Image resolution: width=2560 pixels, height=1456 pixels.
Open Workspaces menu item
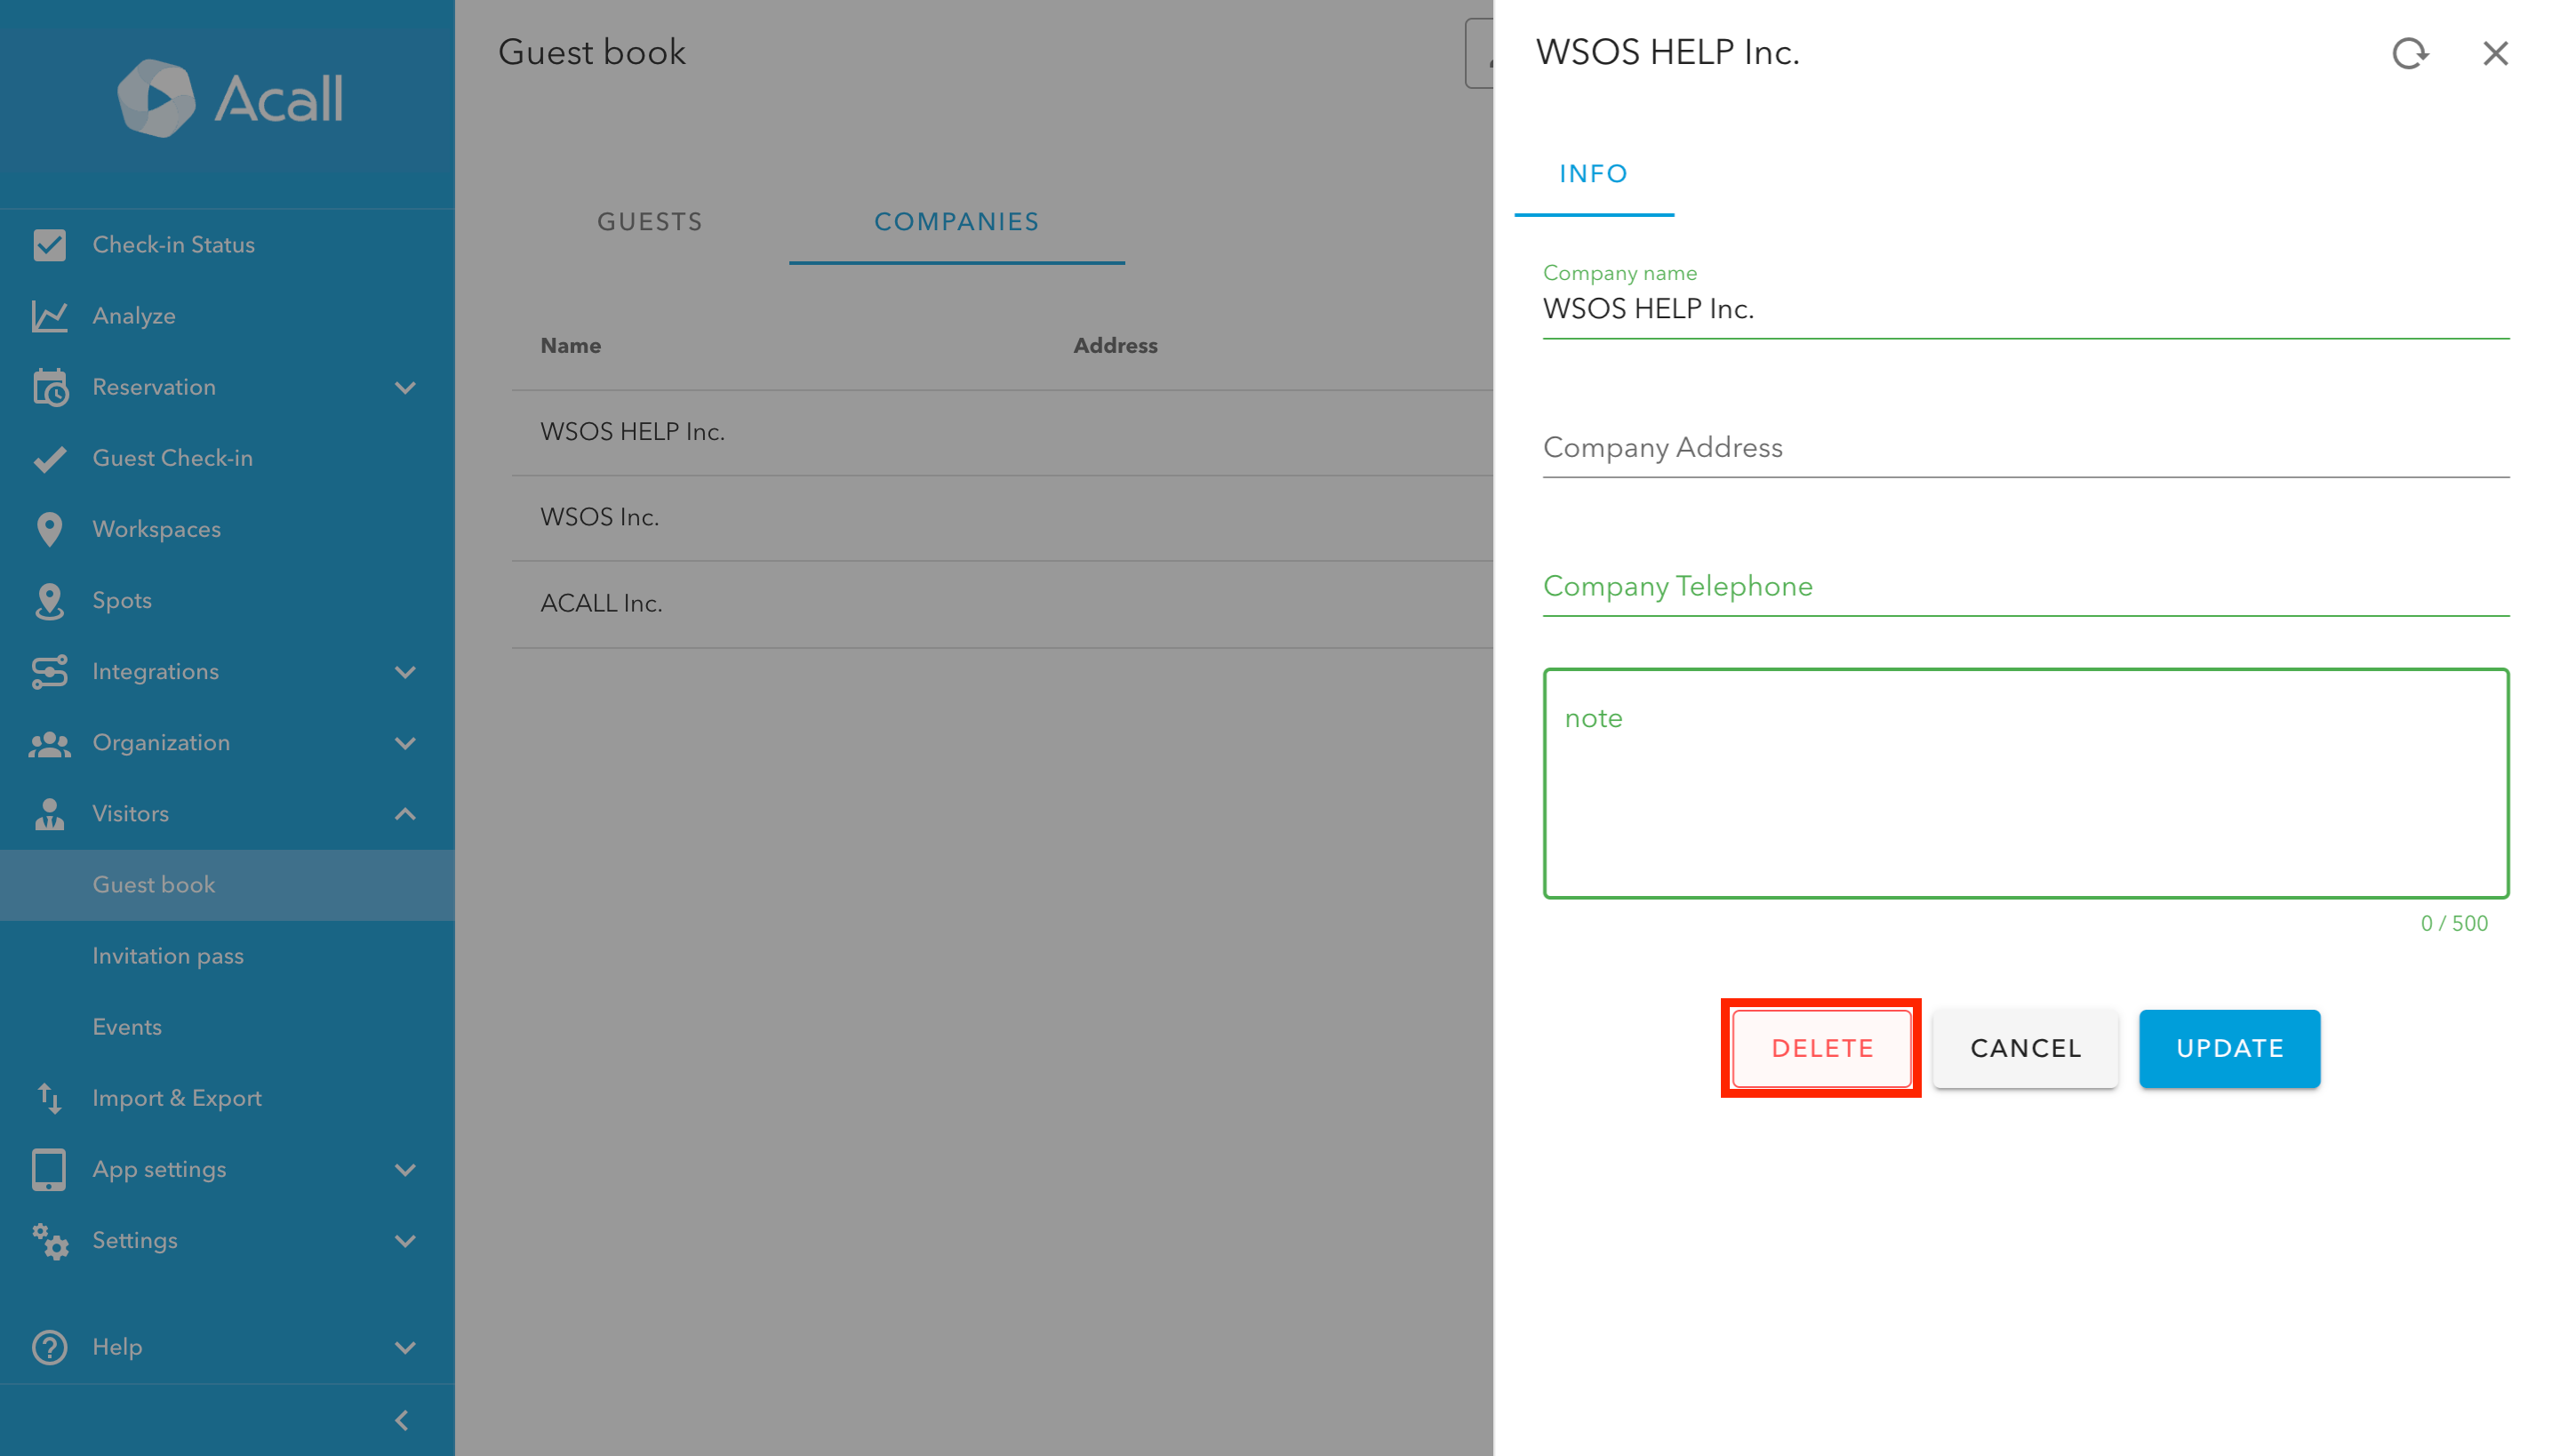pos(227,529)
